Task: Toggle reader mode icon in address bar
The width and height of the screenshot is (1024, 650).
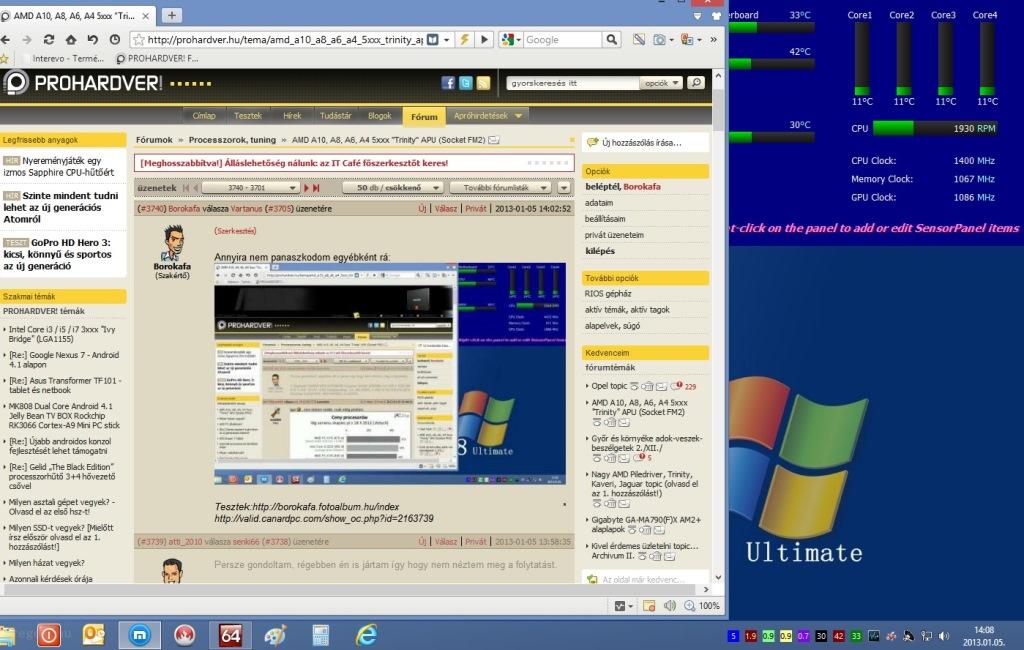Action: [432, 40]
